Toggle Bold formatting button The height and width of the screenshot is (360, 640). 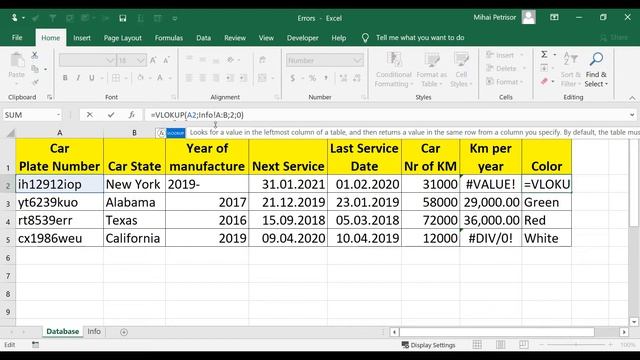(65, 78)
